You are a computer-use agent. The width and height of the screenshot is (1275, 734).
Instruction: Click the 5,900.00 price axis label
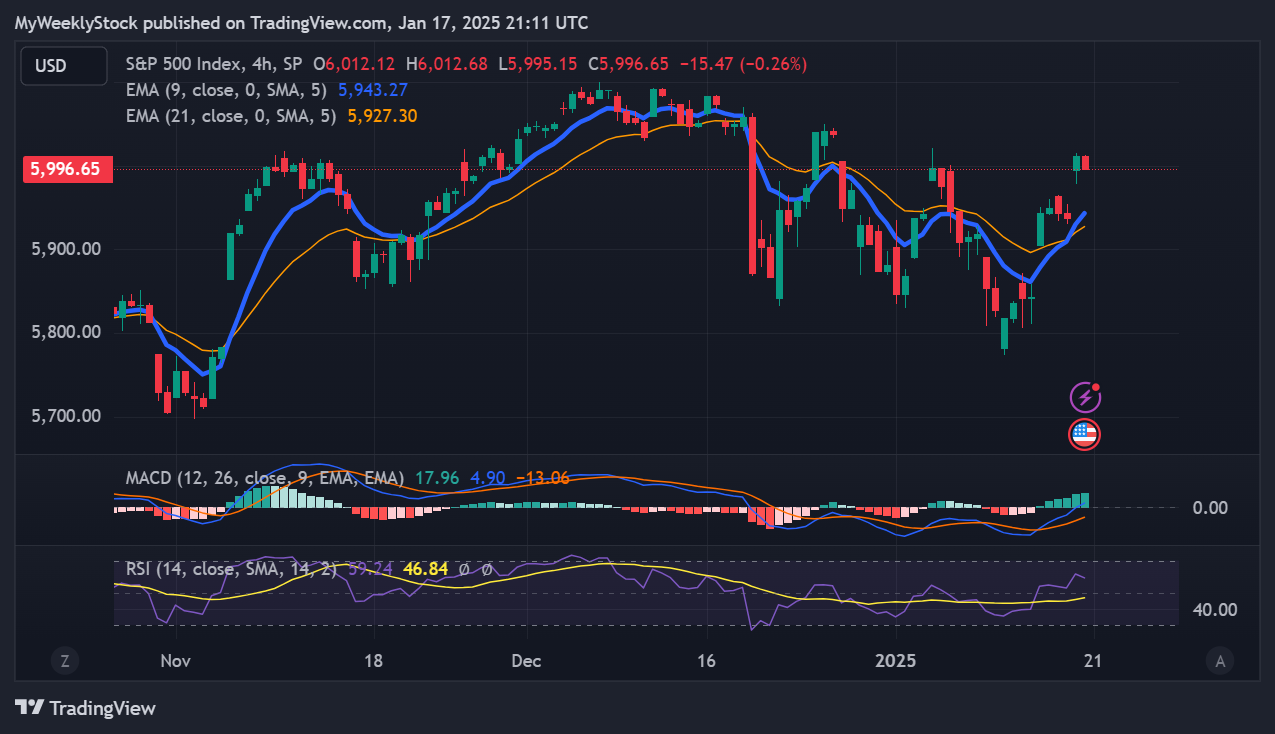65,248
